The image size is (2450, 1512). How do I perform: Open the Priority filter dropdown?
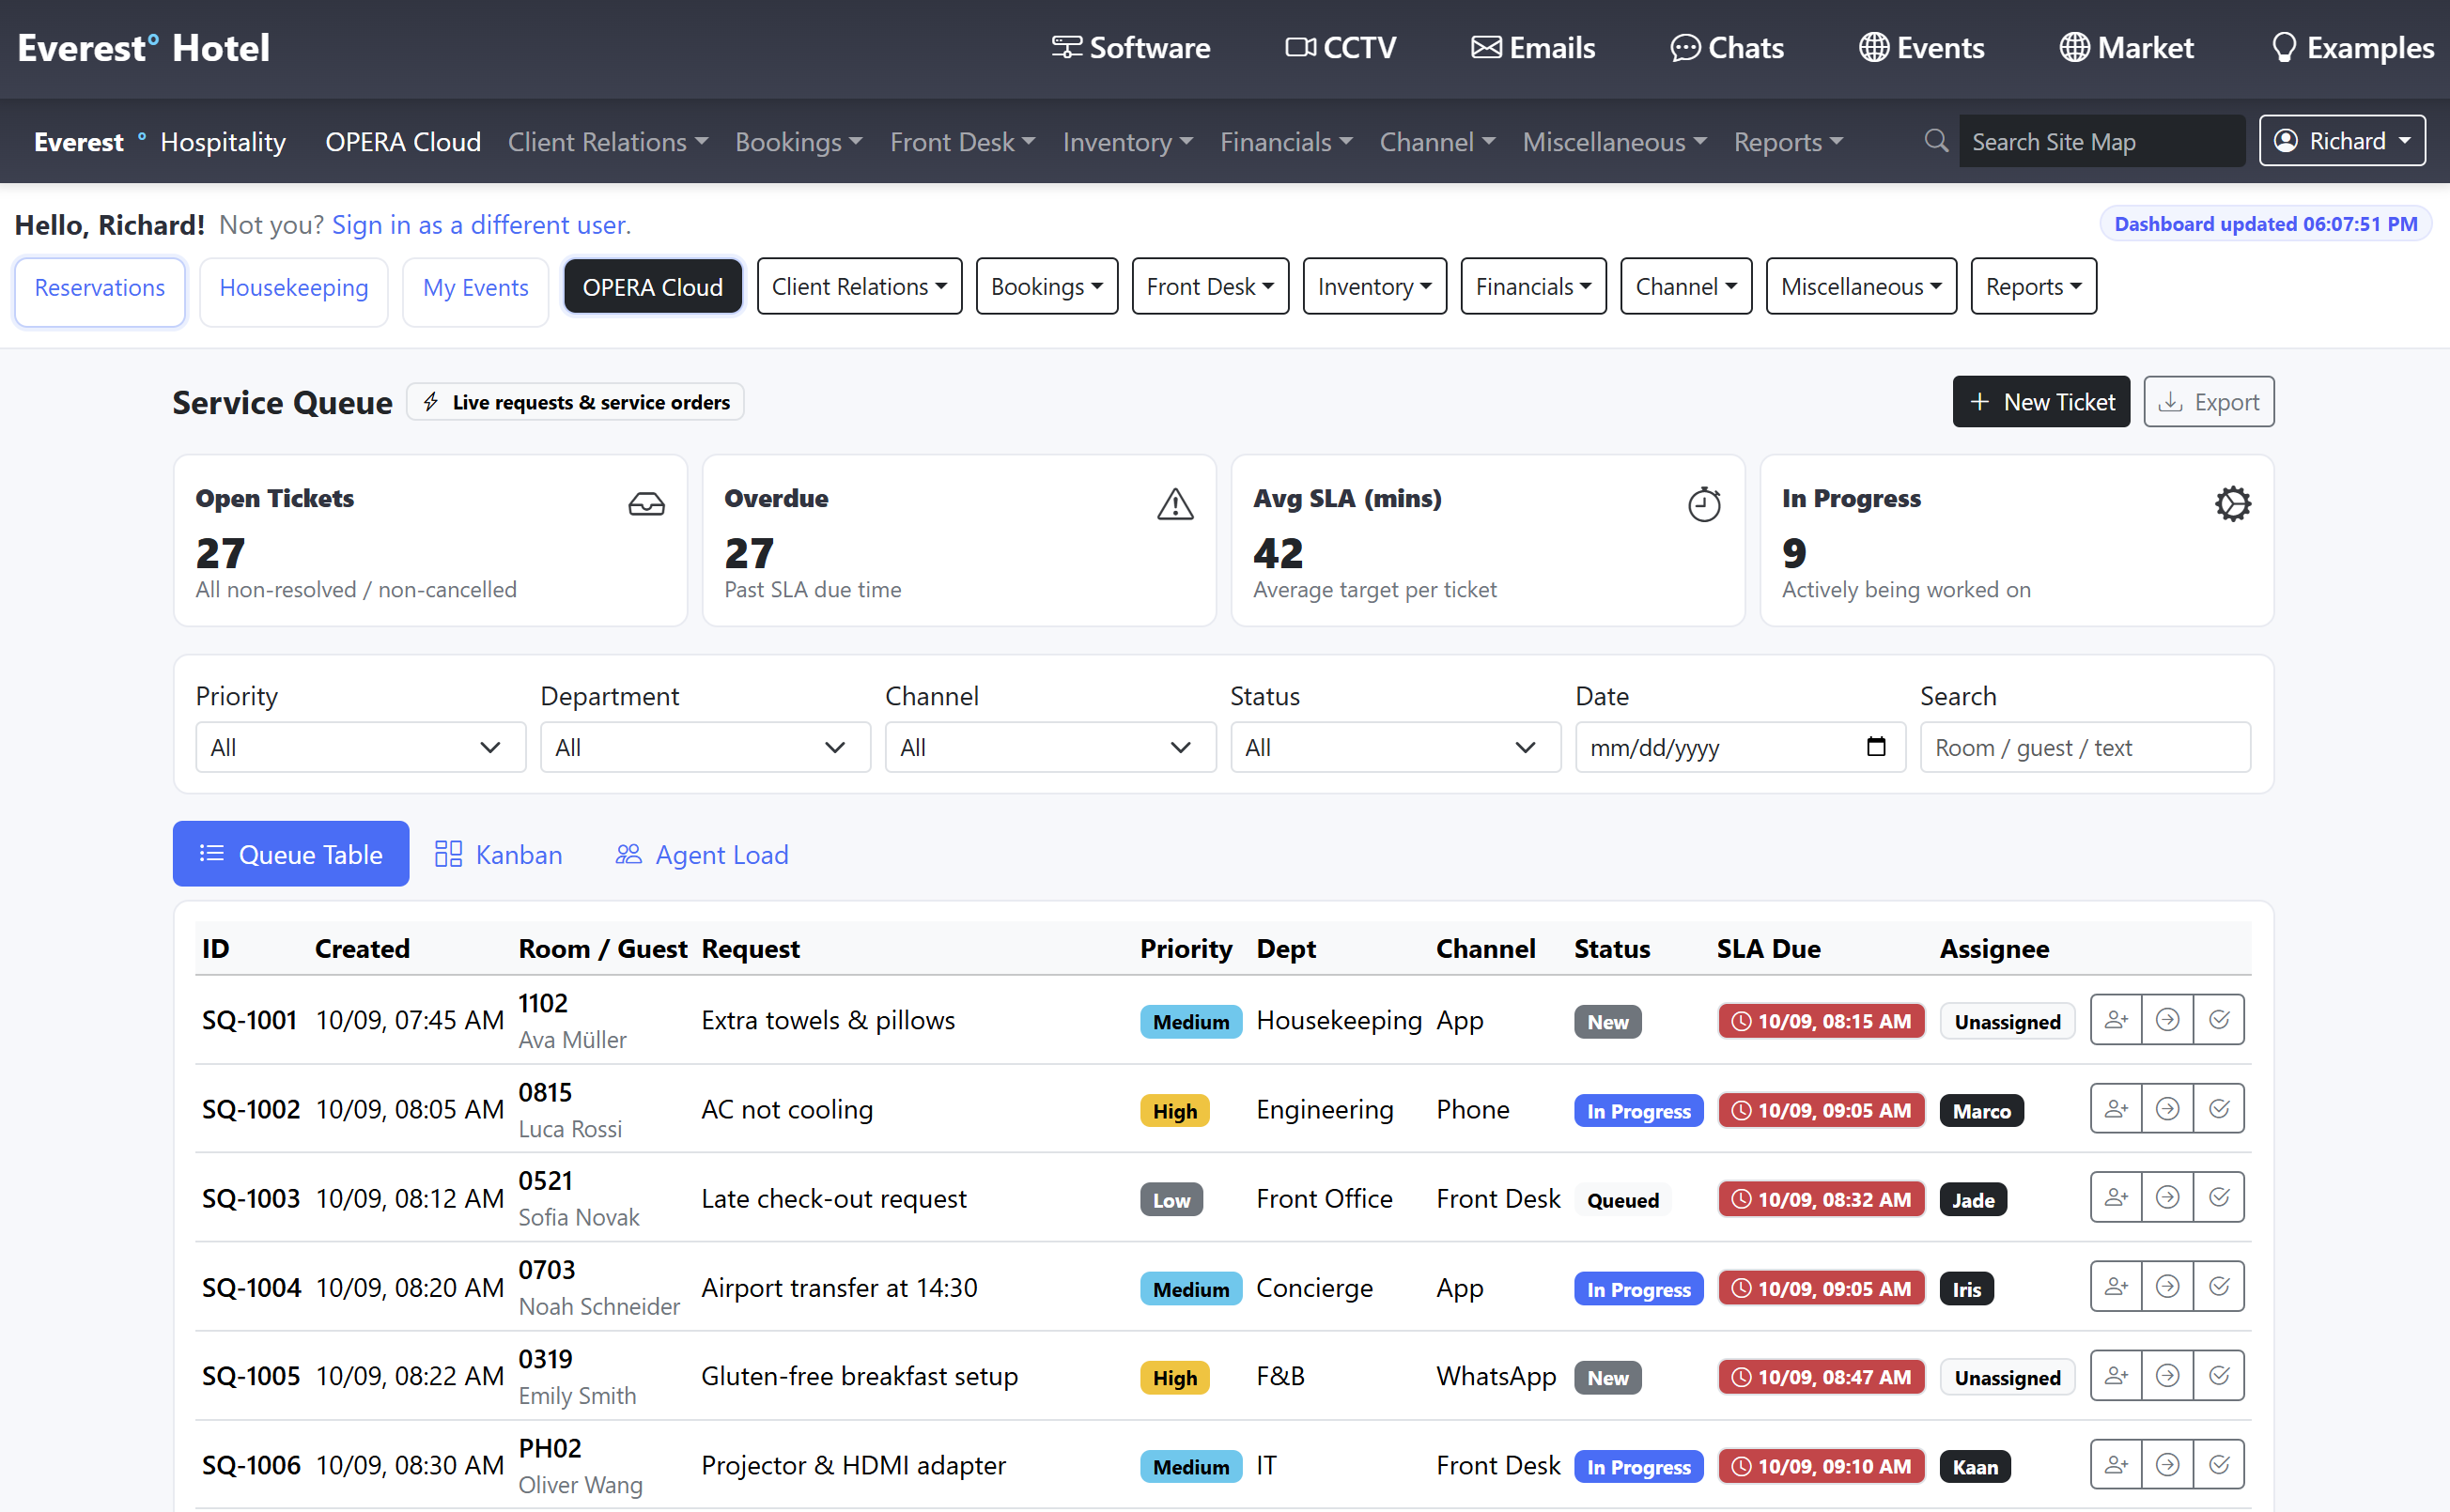[x=360, y=747]
